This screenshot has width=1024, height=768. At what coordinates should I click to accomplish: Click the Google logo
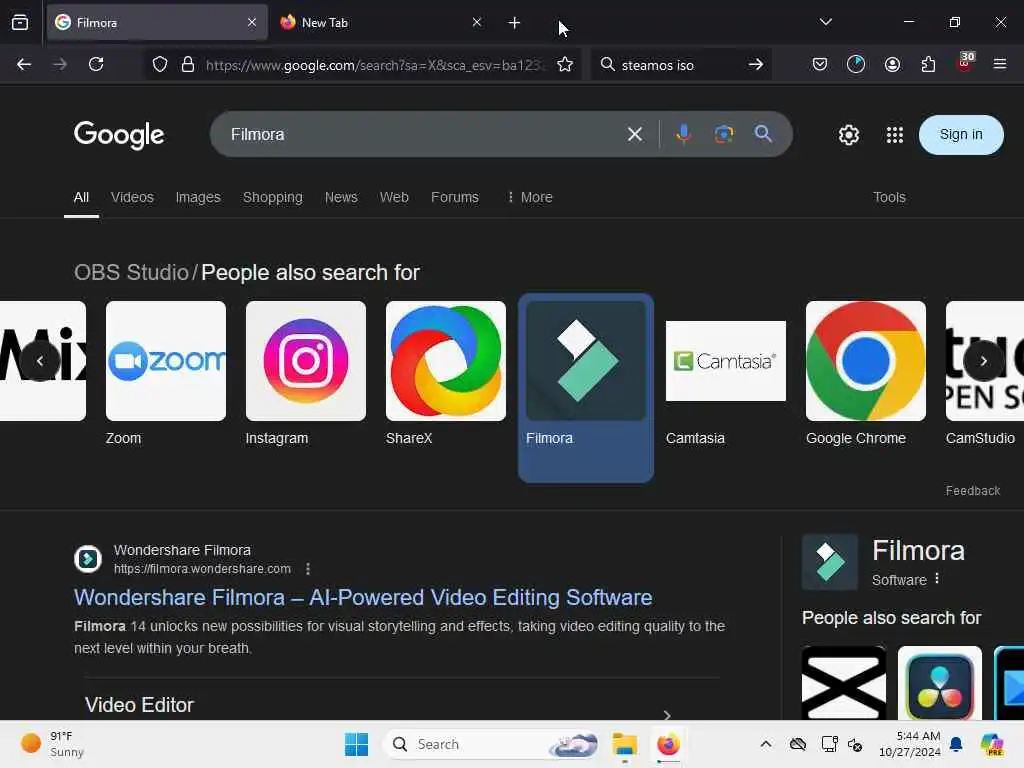[119, 135]
